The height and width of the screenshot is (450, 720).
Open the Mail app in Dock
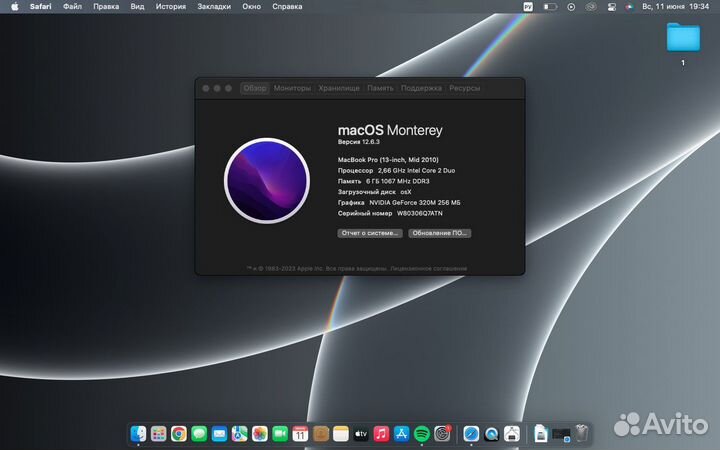[x=219, y=433]
